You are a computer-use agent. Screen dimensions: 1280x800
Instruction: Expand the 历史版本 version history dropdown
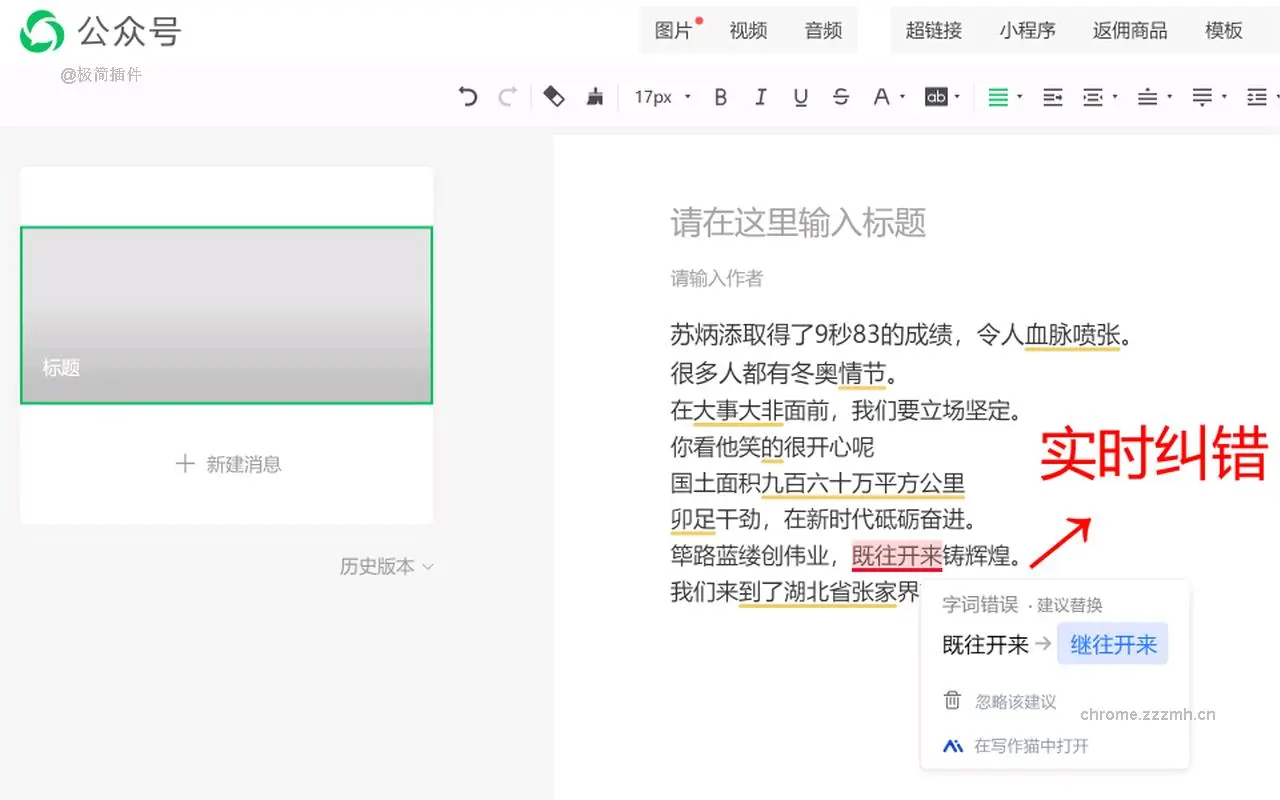(x=386, y=566)
